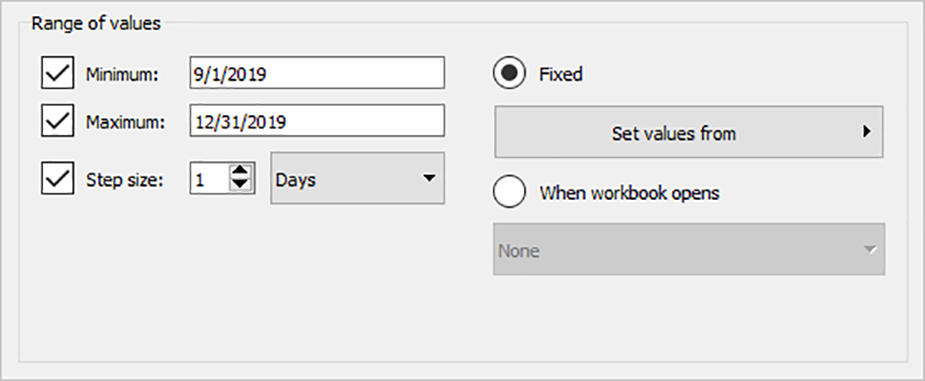
Task: Uncheck the Maximum checkbox
Action: pos(57,121)
